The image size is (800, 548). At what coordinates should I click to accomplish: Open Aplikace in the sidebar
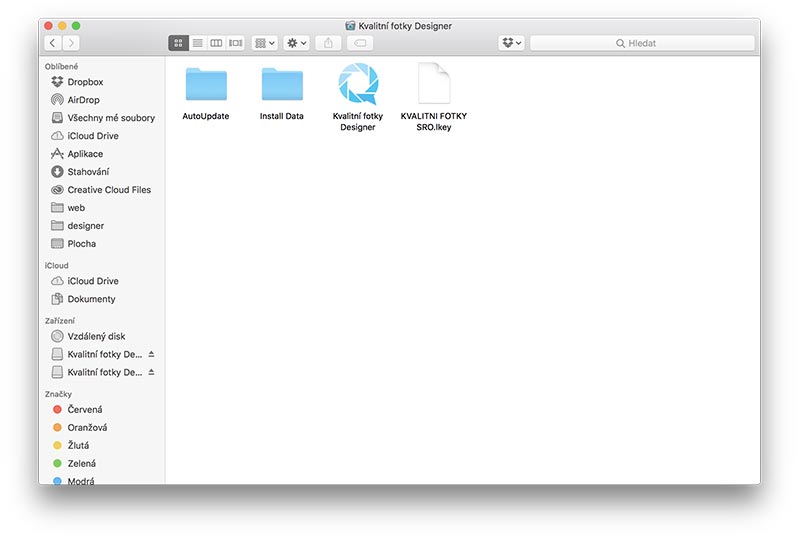tap(85, 154)
